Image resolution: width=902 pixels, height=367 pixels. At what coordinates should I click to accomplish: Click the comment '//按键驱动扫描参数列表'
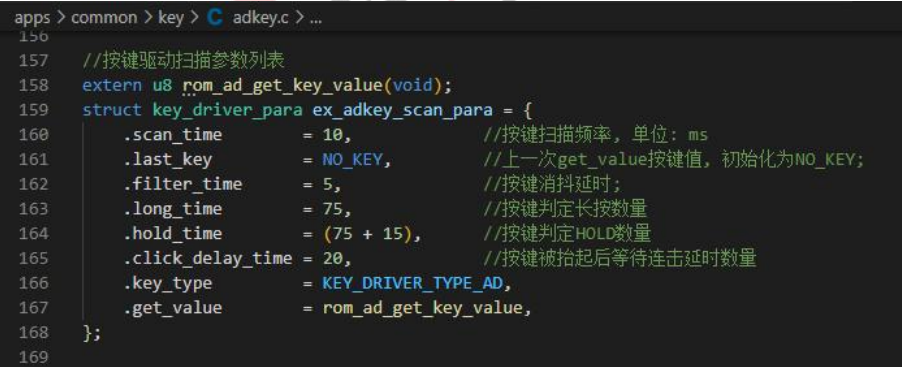[x=184, y=60]
